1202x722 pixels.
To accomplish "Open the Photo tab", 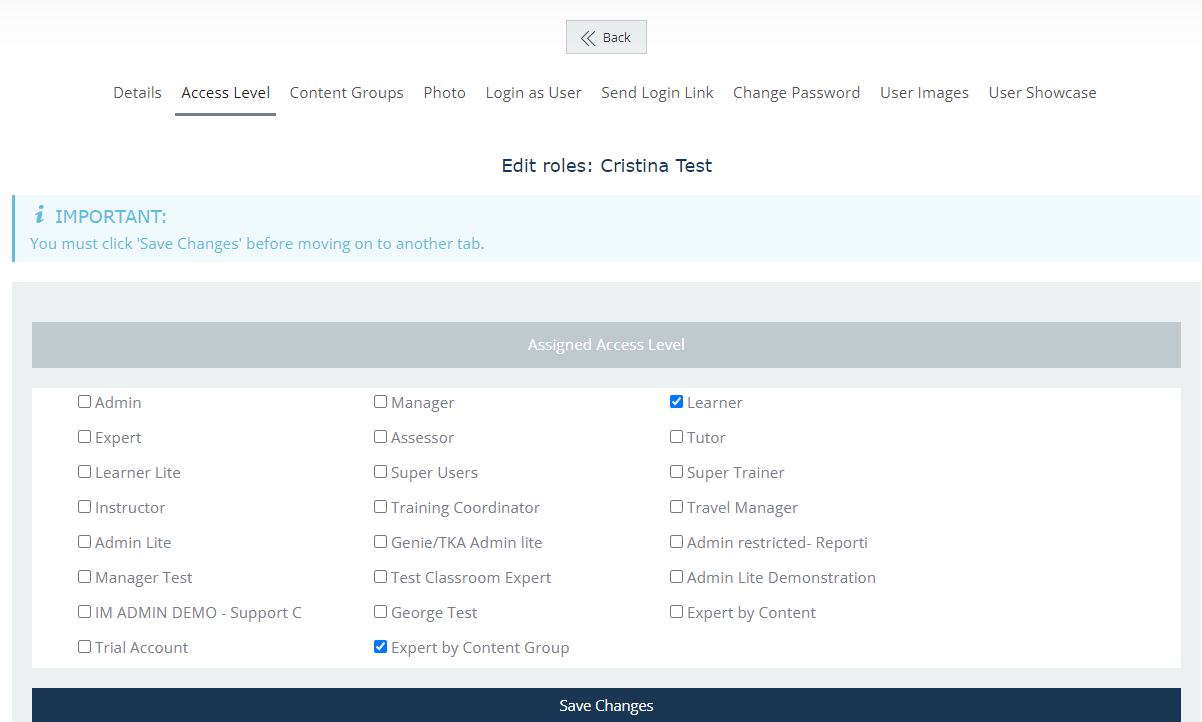I will (x=444, y=92).
